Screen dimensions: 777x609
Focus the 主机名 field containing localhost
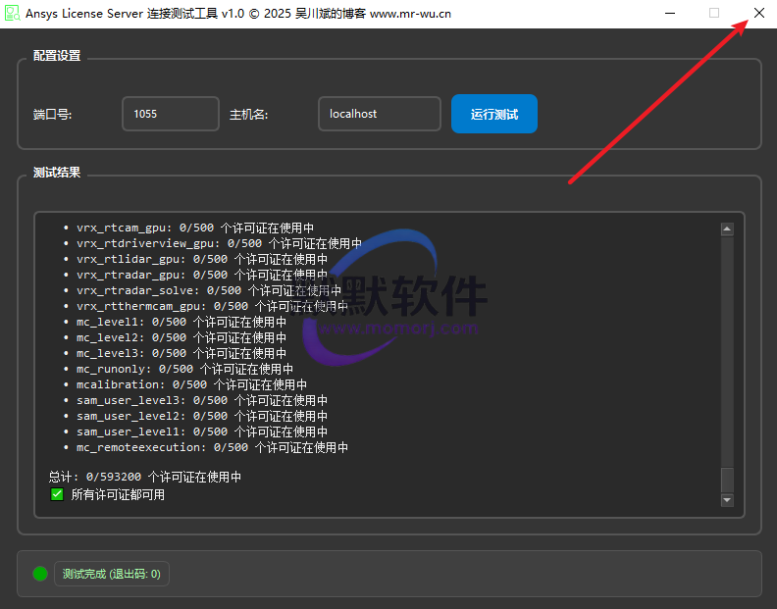point(379,114)
